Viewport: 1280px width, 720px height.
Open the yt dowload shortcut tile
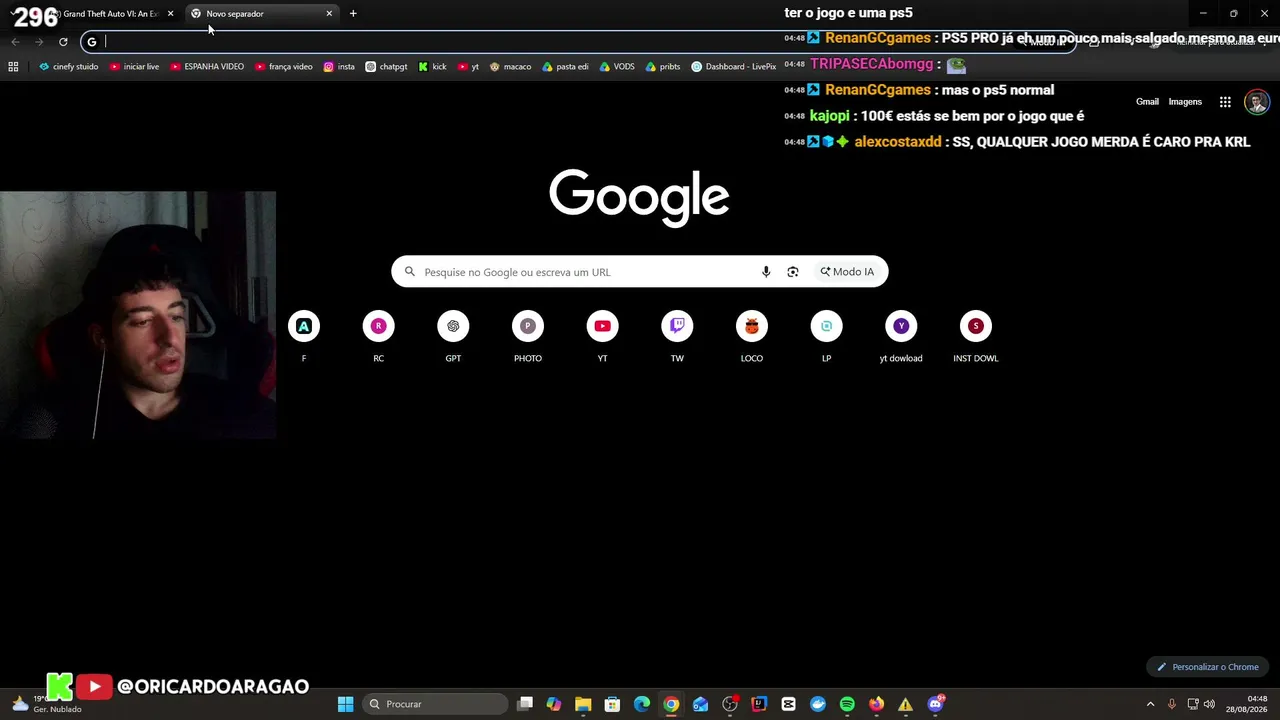click(x=901, y=336)
